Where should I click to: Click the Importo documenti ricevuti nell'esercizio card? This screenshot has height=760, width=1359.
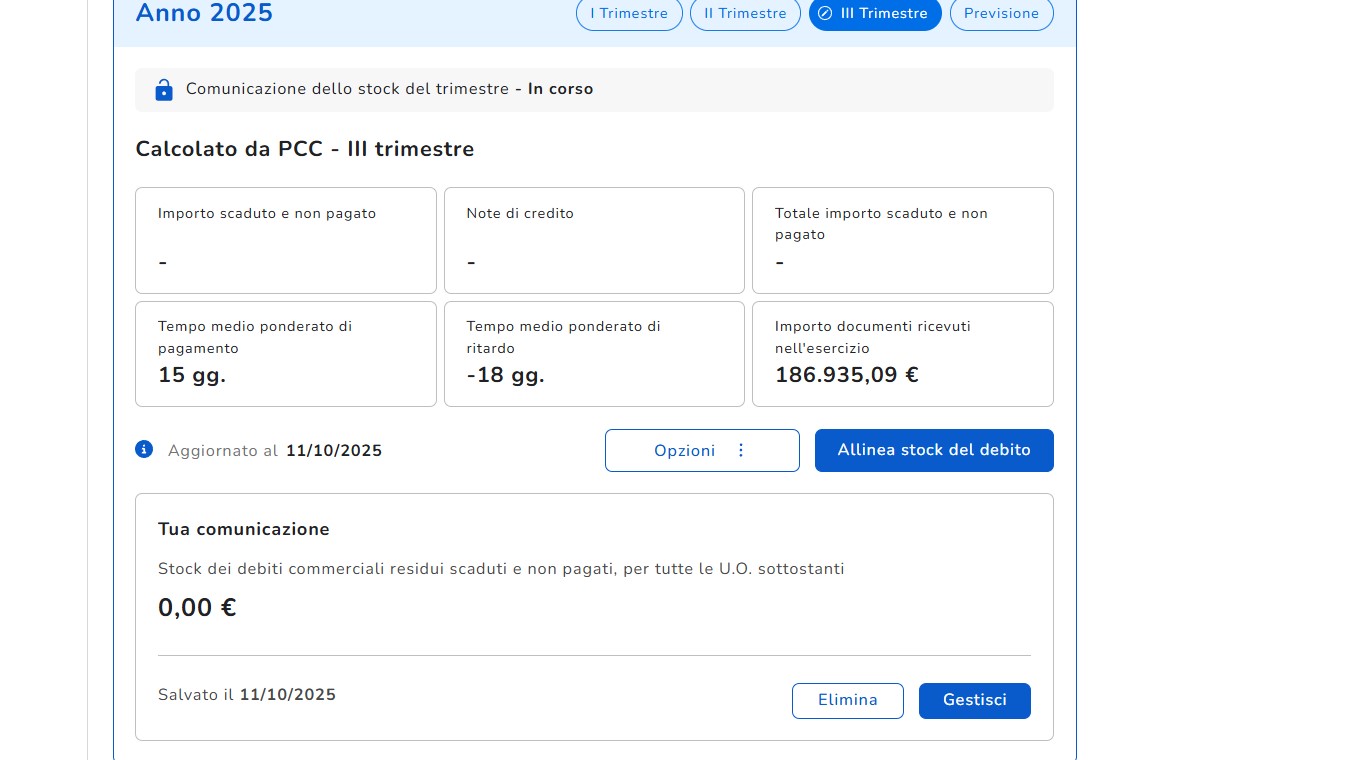pos(902,354)
